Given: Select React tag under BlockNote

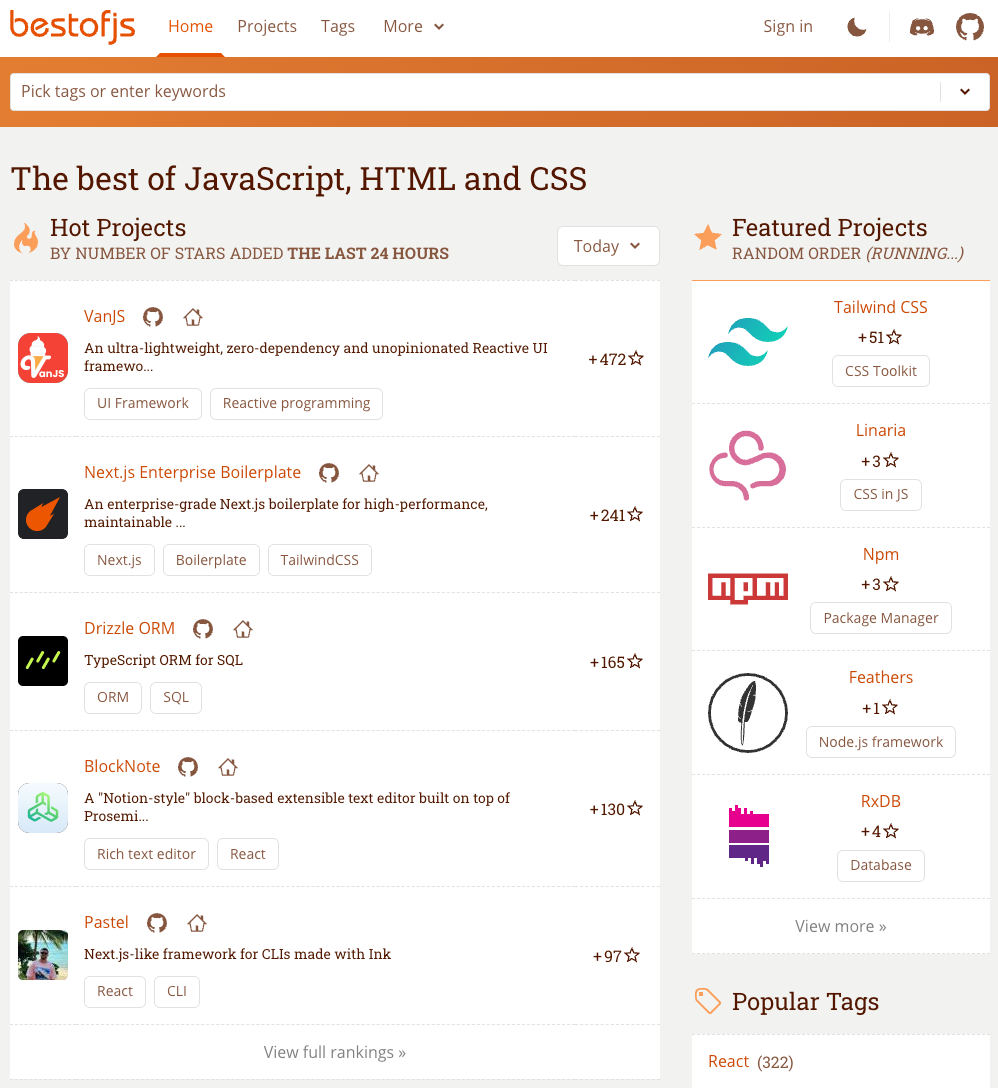Looking at the screenshot, I should 248,854.
